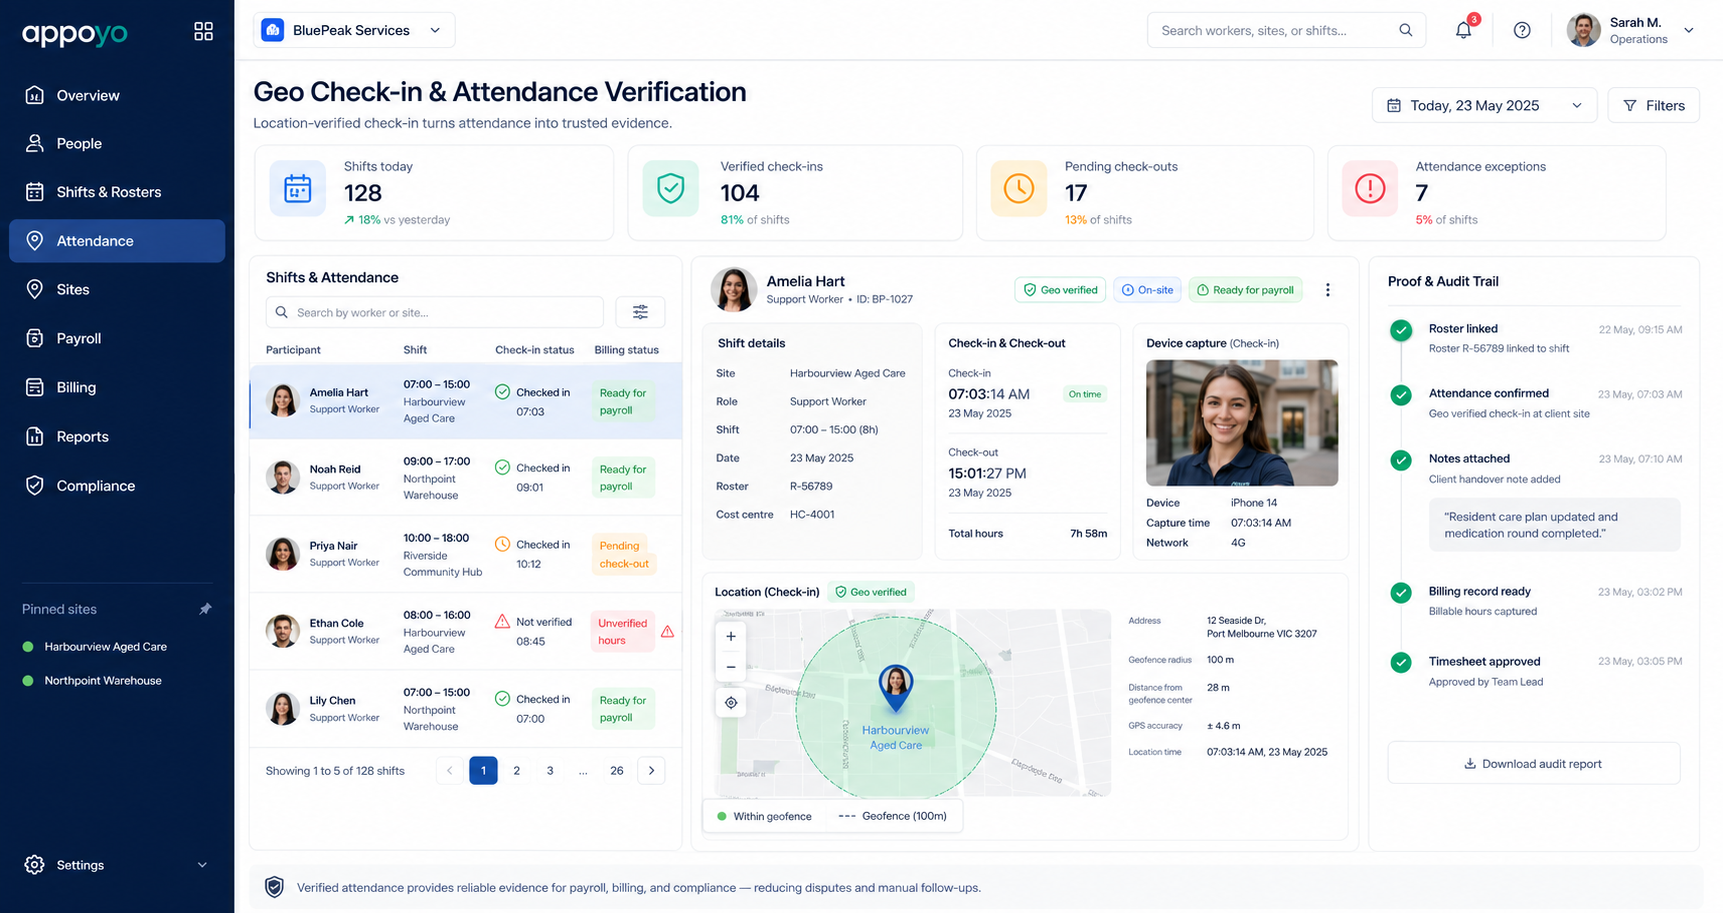Expand the Settings menu chevron
The height and width of the screenshot is (913, 1723).
[202, 865]
